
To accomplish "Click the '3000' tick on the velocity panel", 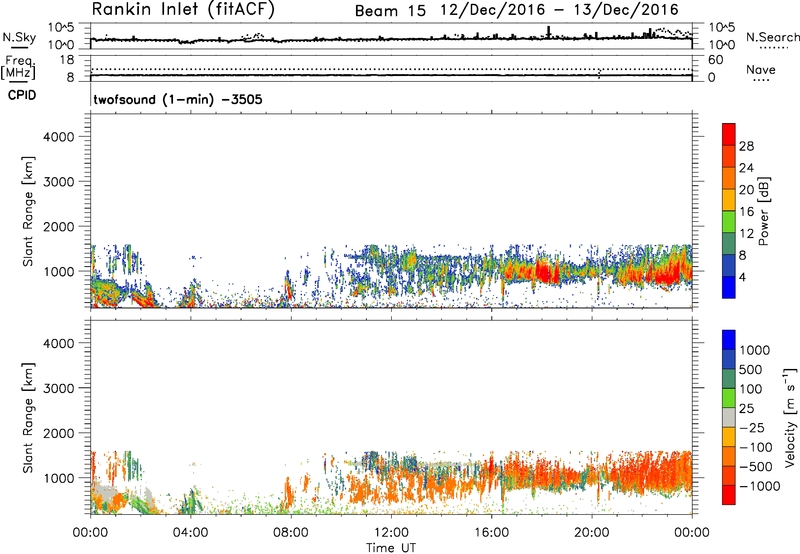I will 59,388.
